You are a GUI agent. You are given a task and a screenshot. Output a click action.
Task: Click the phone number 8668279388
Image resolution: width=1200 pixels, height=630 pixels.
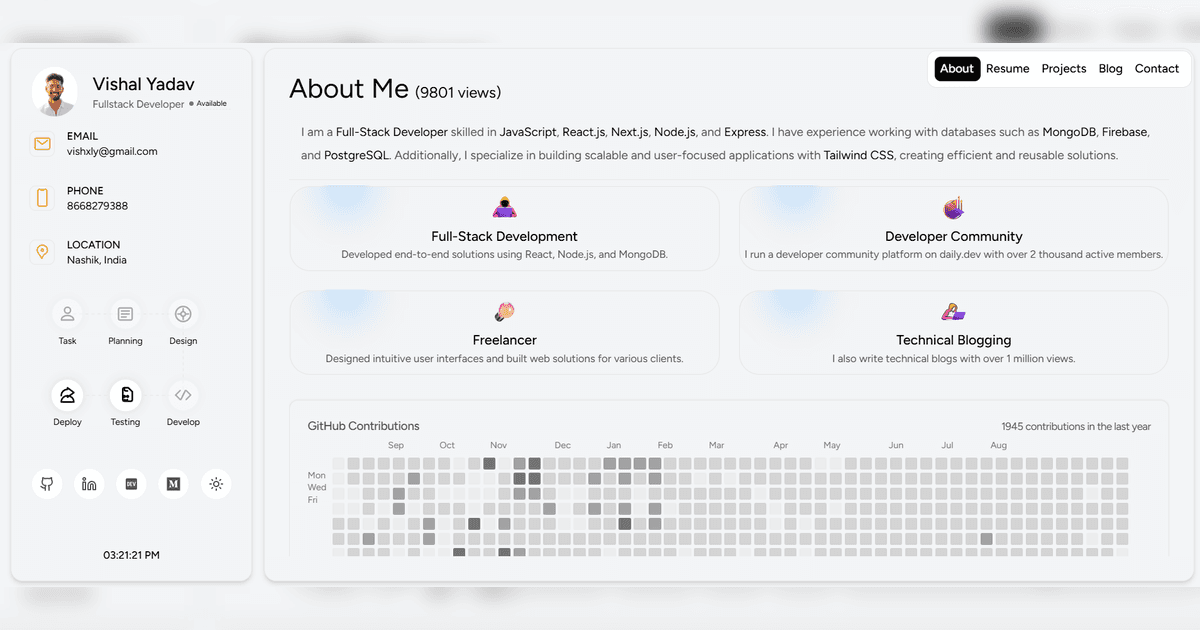97,206
